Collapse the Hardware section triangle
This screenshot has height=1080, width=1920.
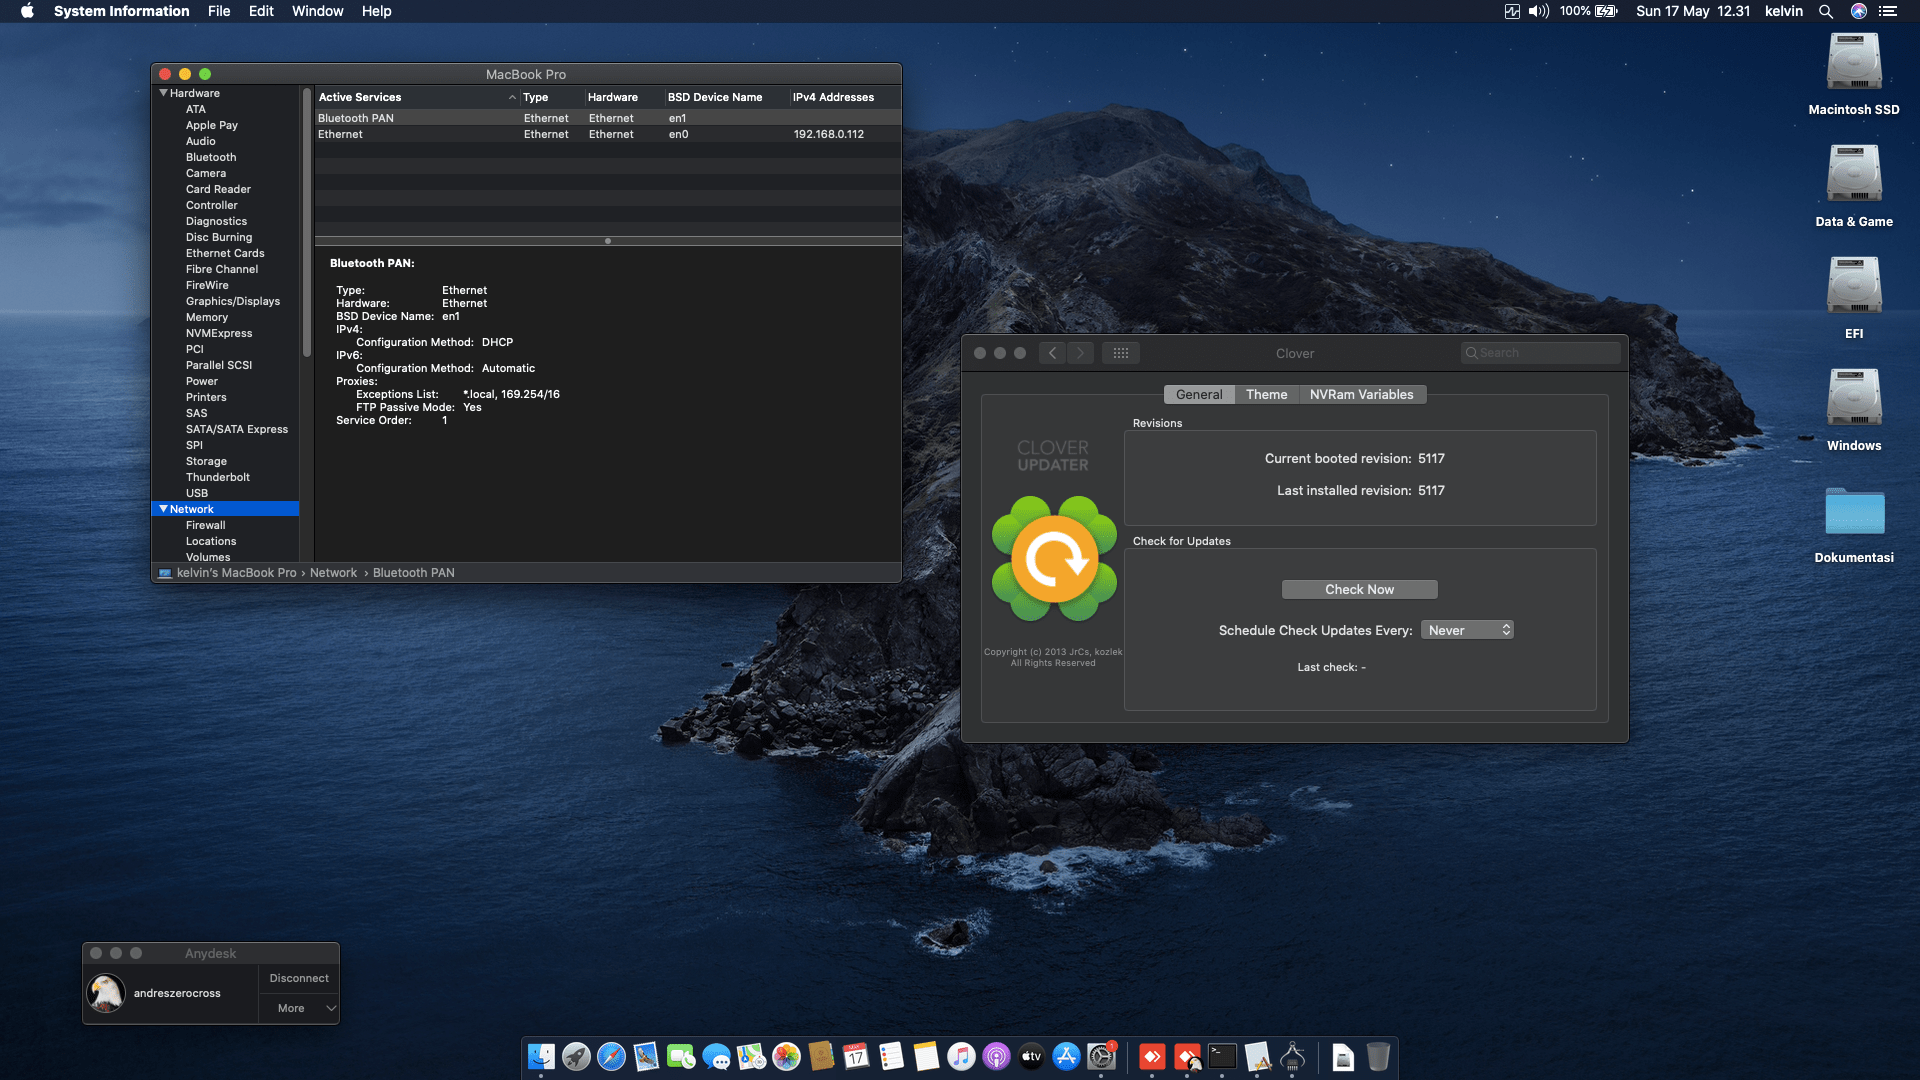pos(163,93)
